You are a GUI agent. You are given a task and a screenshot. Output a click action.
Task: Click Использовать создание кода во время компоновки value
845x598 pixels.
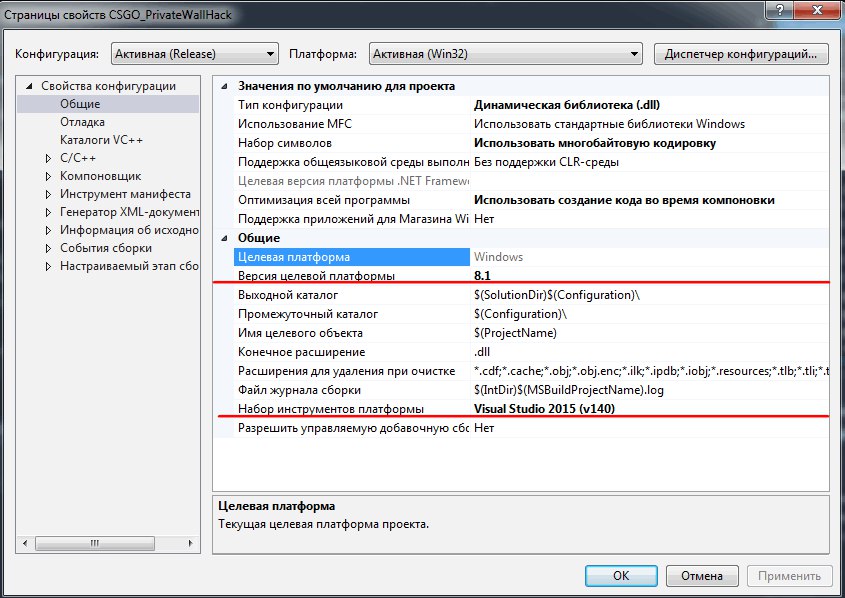point(624,200)
